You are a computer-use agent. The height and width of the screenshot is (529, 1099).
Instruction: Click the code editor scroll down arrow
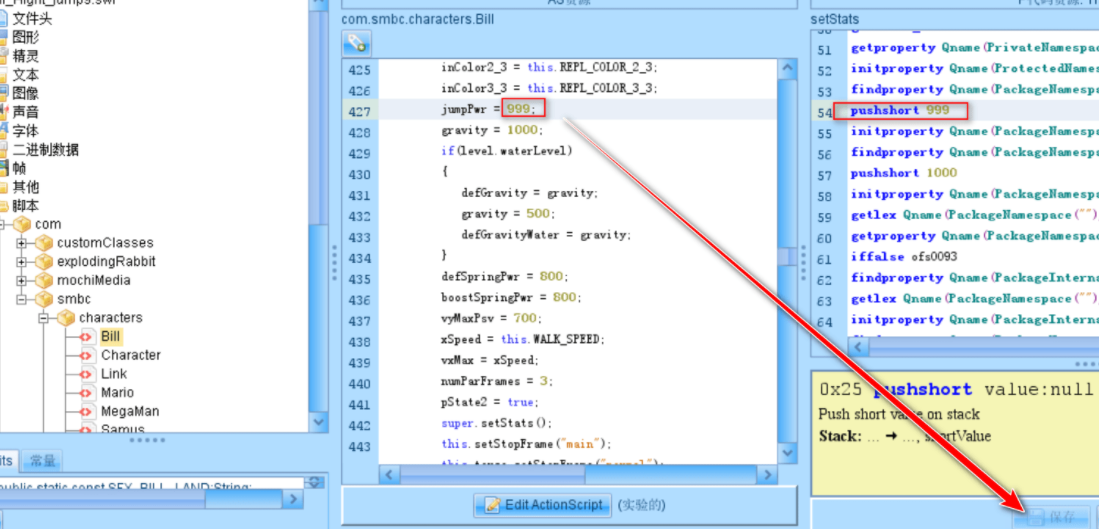click(x=787, y=453)
